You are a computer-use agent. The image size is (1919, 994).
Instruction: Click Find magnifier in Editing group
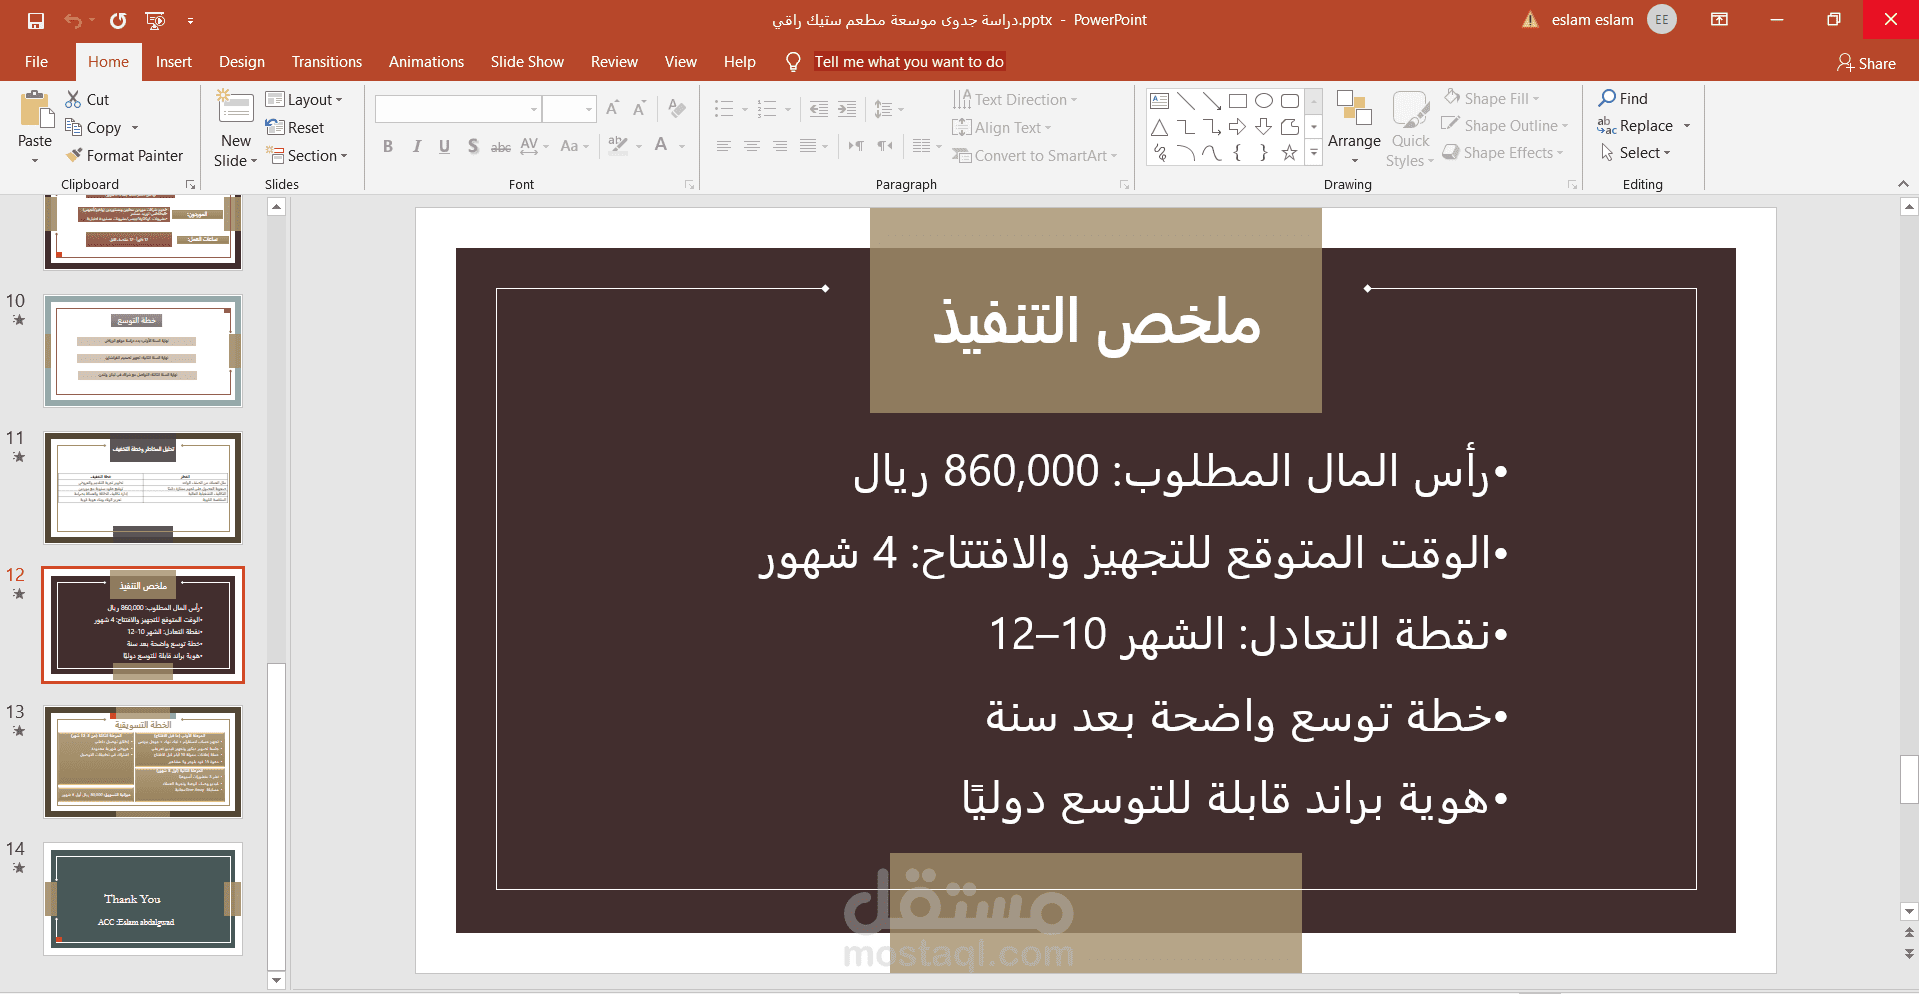1623,98
